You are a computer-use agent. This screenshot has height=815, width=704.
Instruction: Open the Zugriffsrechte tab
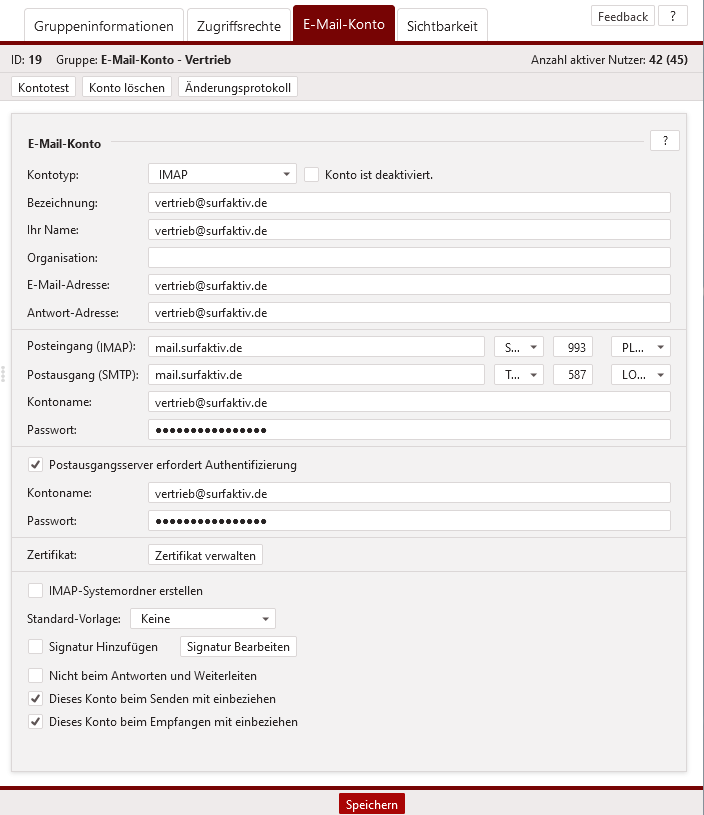click(239, 26)
